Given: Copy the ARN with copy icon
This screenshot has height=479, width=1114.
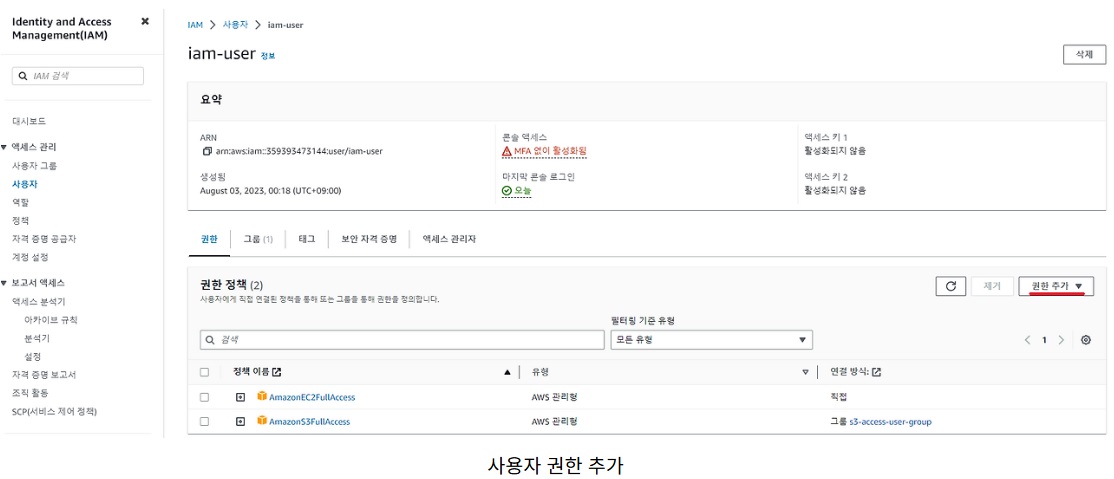Looking at the screenshot, I should coord(207,151).
